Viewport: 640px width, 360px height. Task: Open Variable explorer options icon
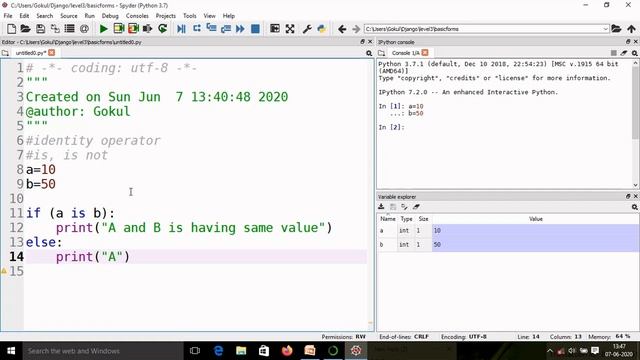click(x=635, y=207)
